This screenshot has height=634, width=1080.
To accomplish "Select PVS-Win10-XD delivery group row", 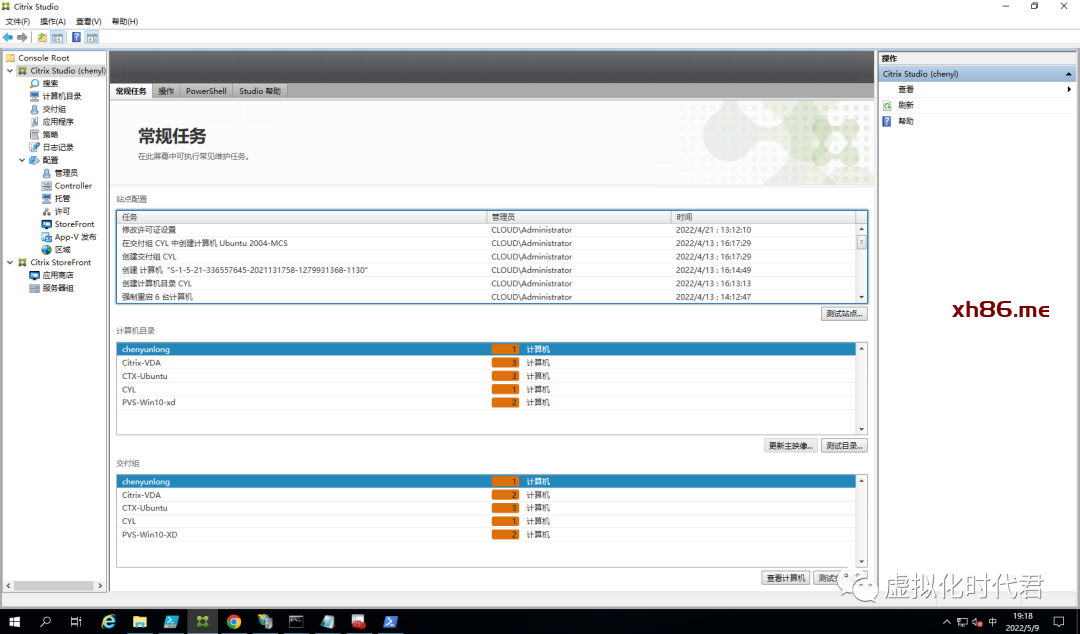I will coord(486,535).
